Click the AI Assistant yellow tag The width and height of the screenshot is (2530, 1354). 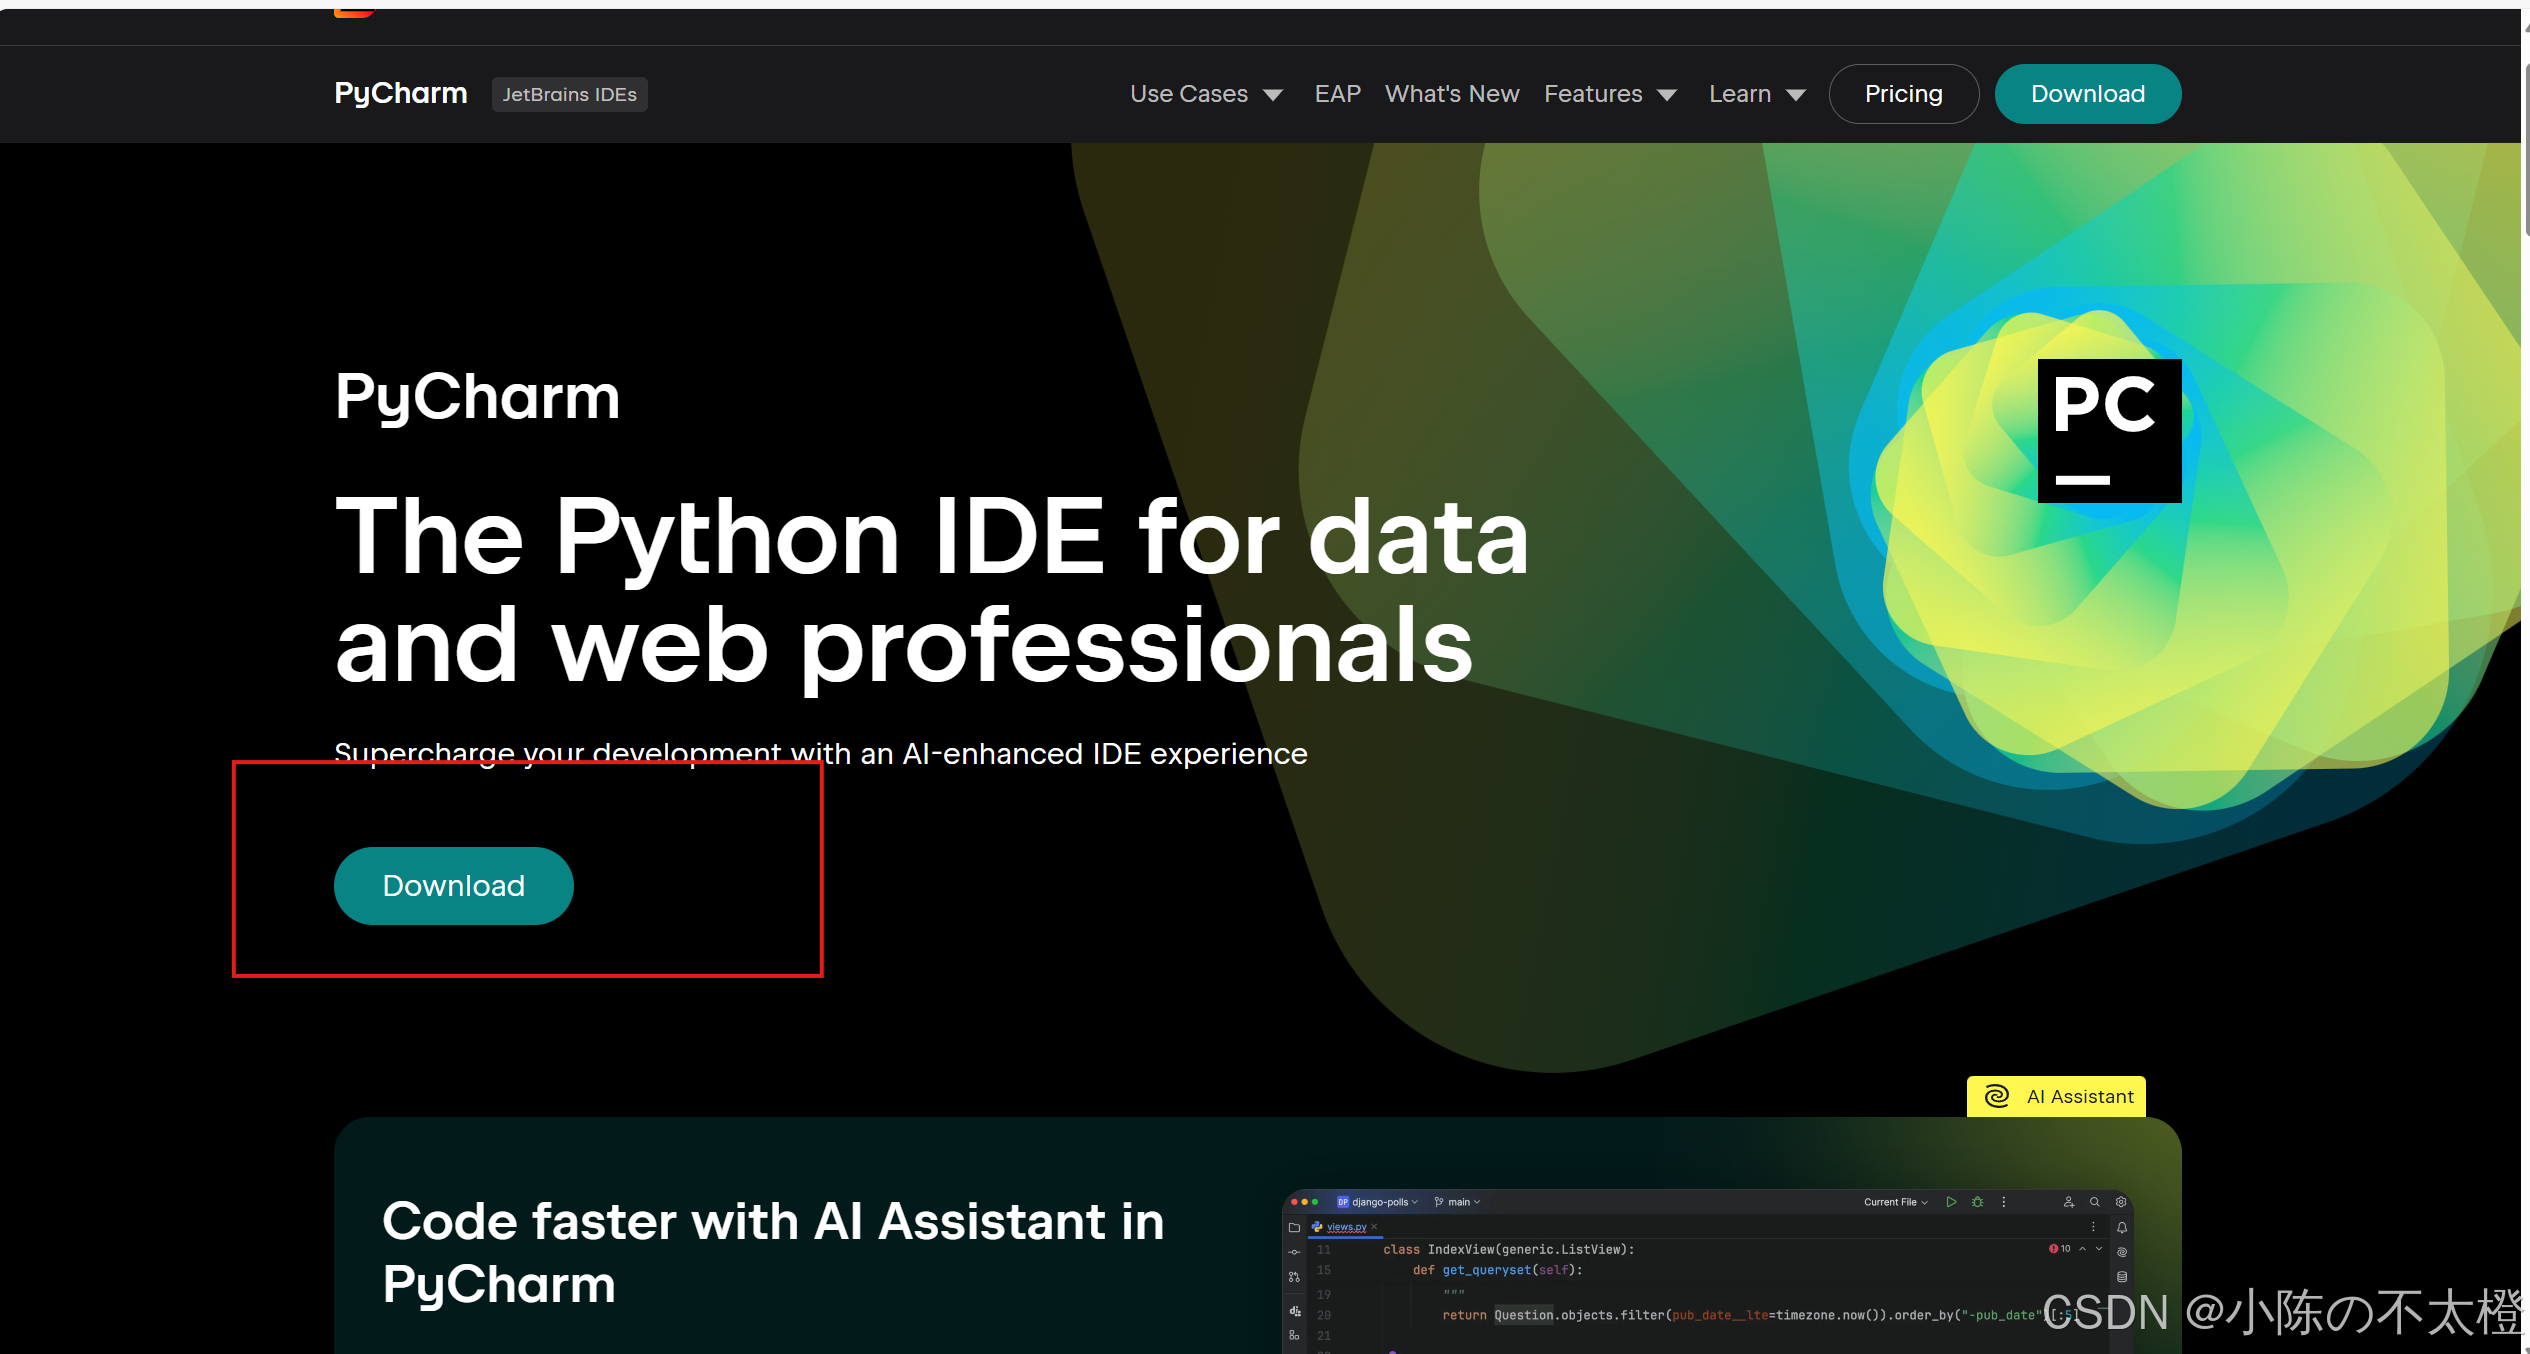click(2056, 1096)
